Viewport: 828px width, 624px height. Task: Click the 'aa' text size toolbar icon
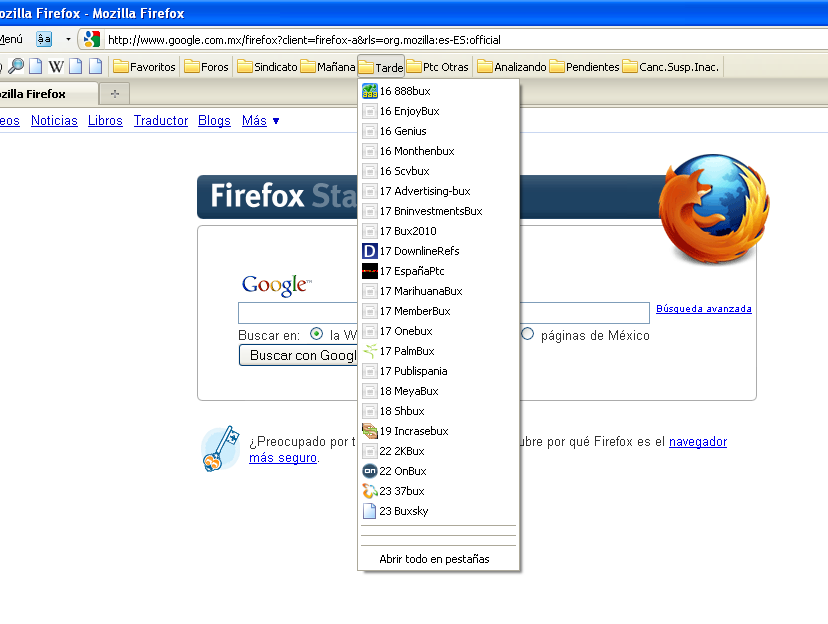point(44,39)
